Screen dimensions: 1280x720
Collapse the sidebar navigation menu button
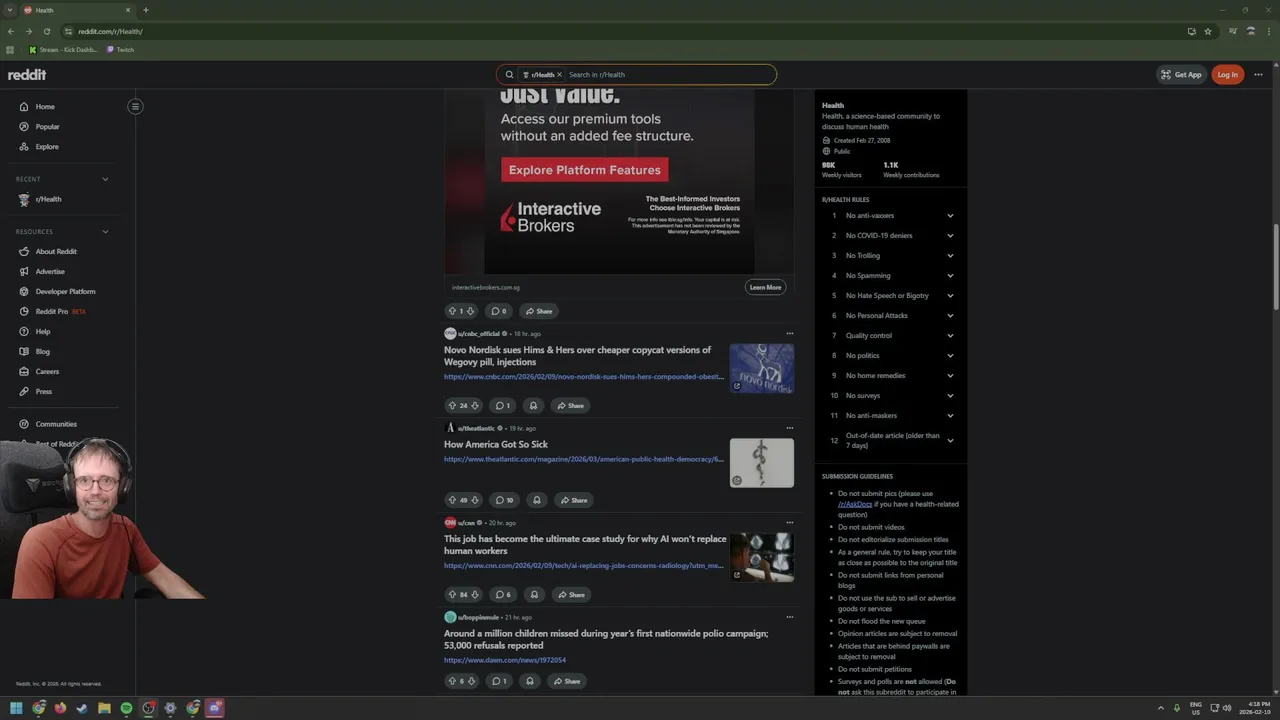[135, 107]
